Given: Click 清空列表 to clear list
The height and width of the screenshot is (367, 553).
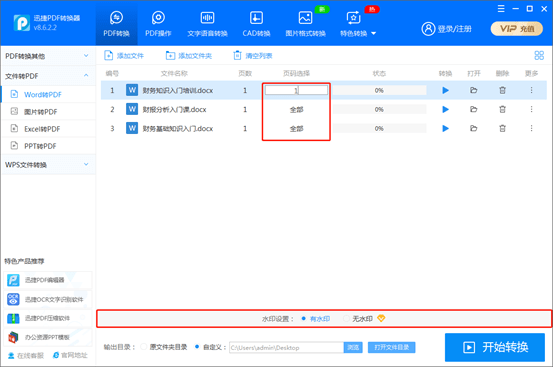Looking at the screenshot, I should point(253,56).
